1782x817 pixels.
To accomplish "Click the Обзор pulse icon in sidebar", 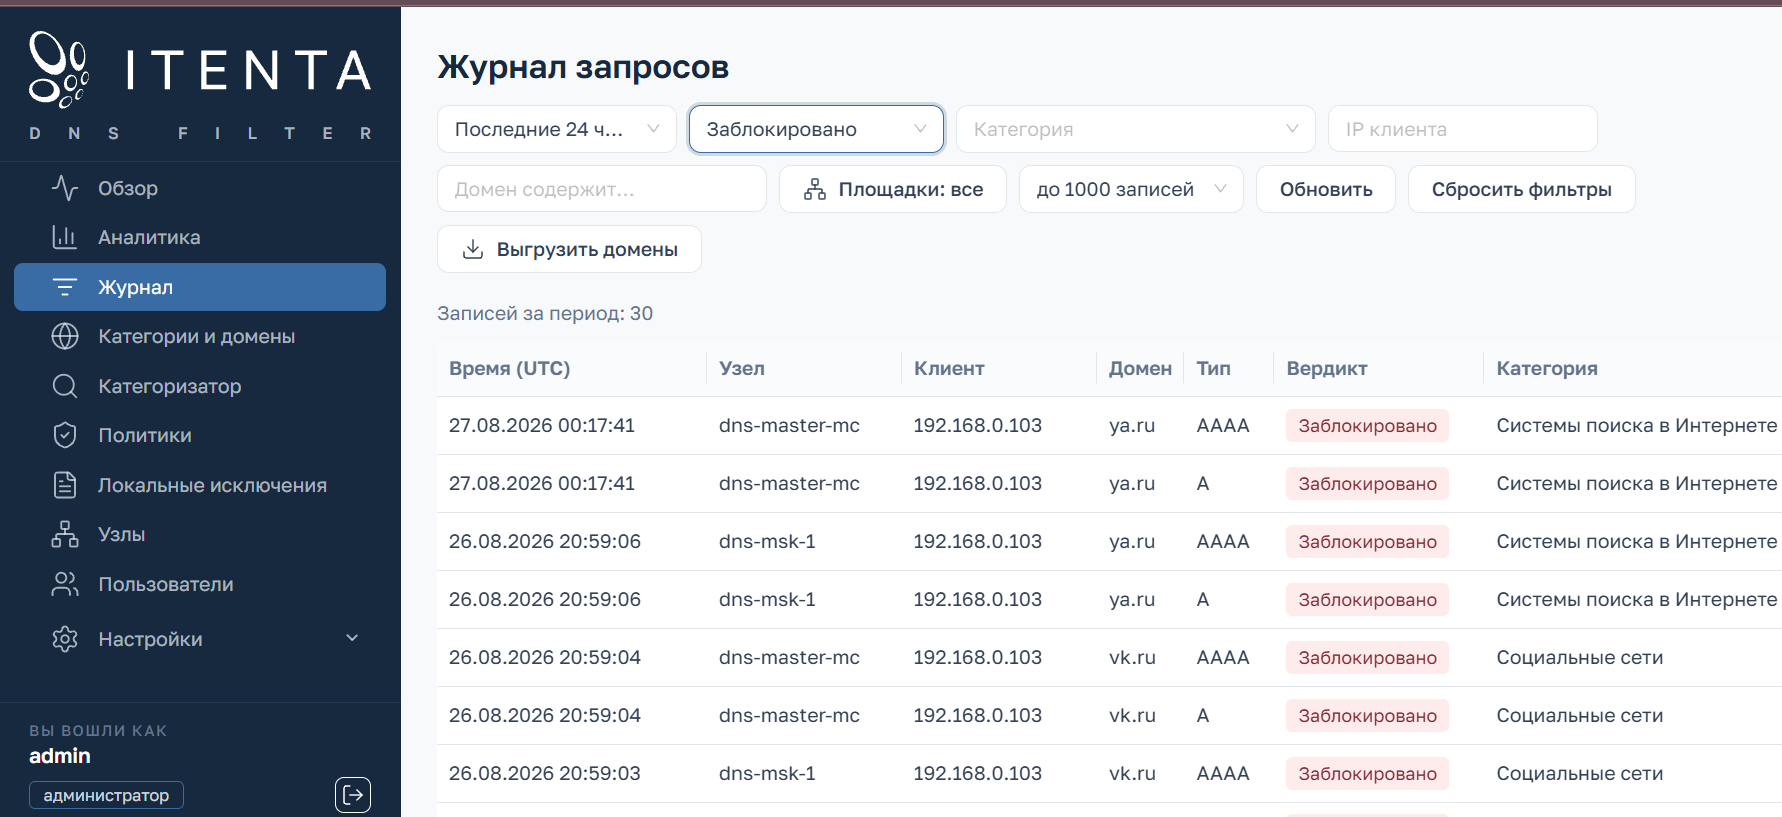I will tap(65, 188).
